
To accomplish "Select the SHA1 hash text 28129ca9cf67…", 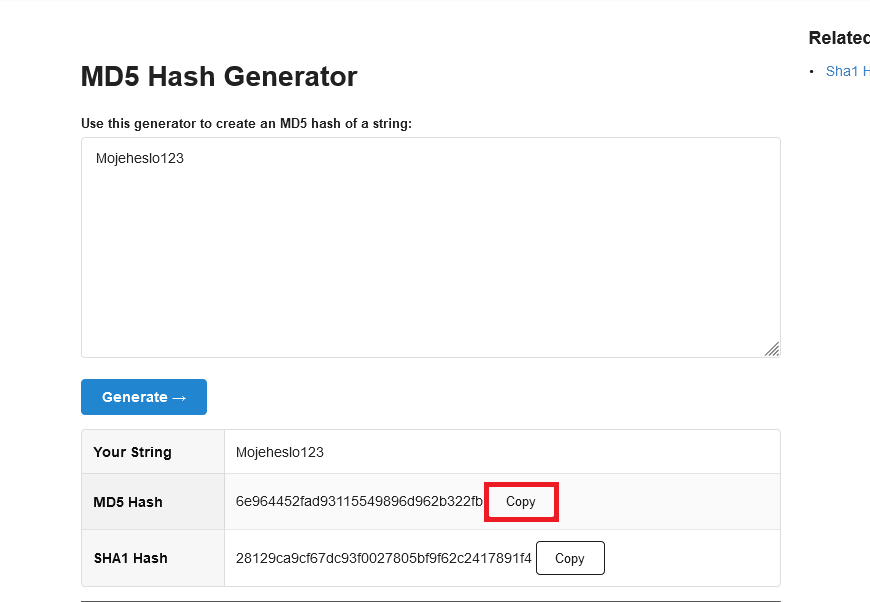I will (383, 558).
